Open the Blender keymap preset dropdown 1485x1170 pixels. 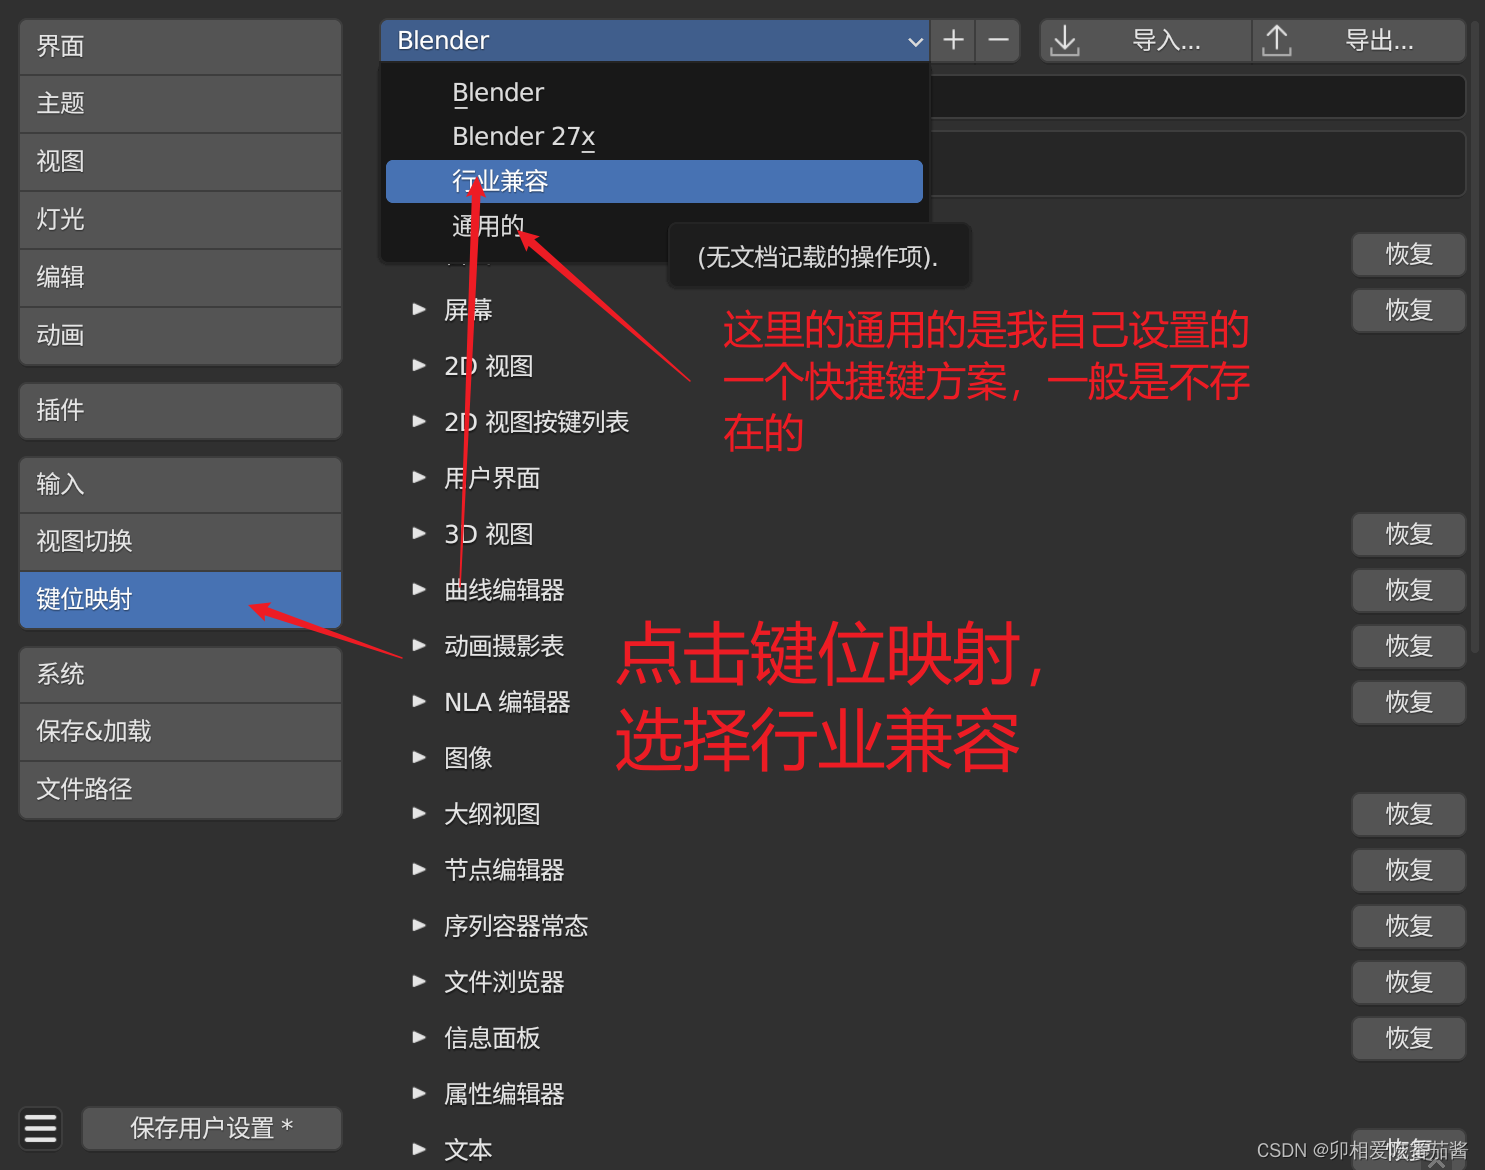[655, 40]
